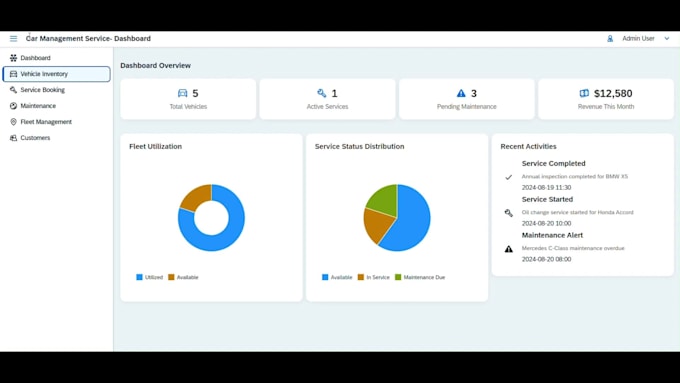Select Vehicle Inventory in the sidebar
680x383 pixels.
click(56, 74)
